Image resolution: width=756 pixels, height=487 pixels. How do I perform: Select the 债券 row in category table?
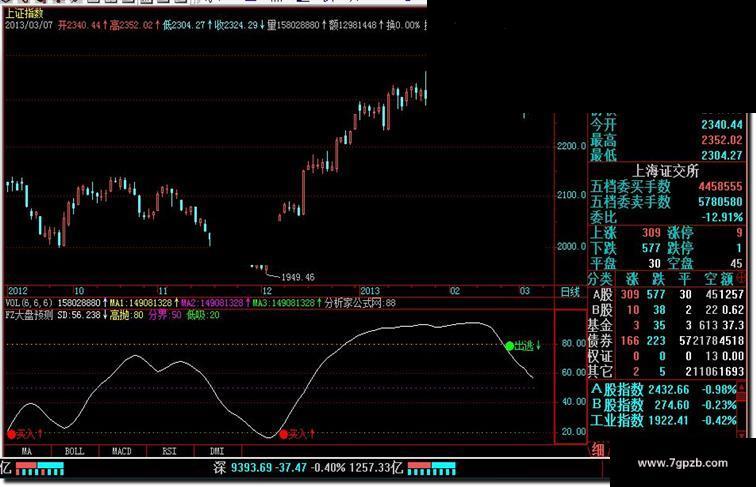click(x=667, y=341)
